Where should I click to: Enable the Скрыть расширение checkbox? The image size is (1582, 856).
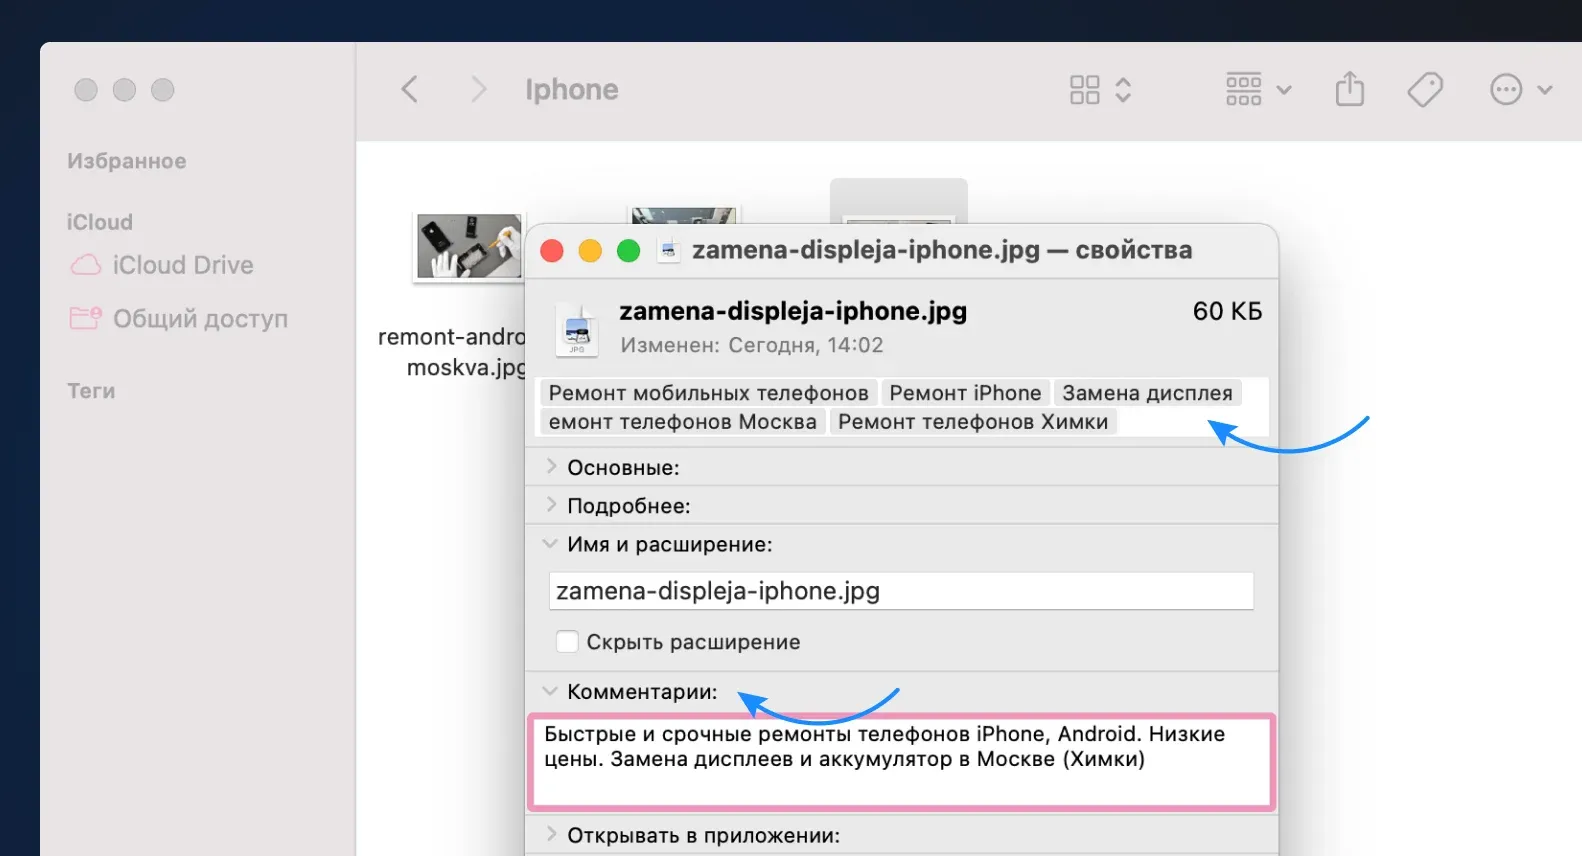pyautogui.click(x=567, y=641)
